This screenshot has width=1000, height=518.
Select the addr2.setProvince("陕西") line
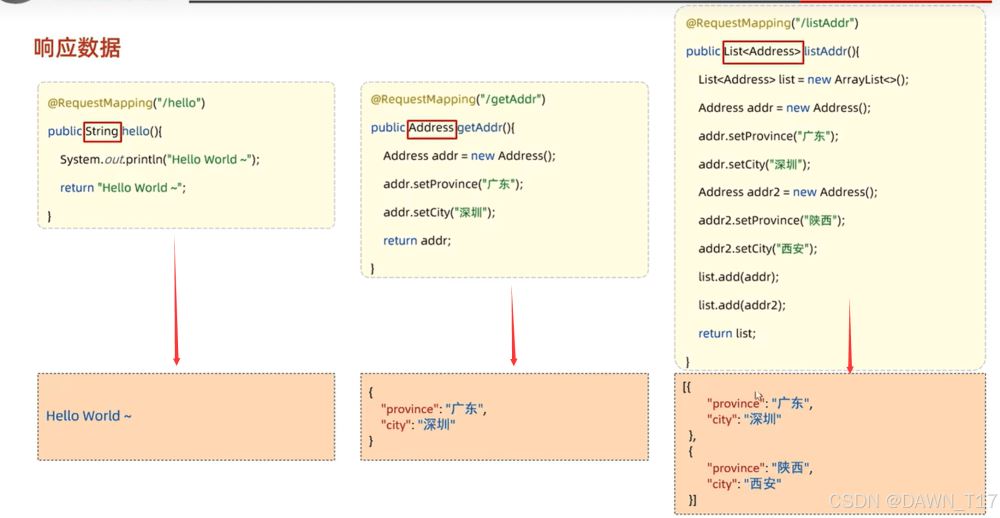[771, 220]
